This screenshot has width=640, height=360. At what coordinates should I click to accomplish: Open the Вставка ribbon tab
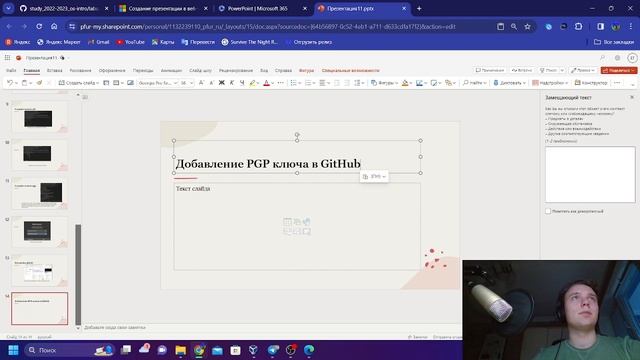pyautogui.click(x=54, y=71)
